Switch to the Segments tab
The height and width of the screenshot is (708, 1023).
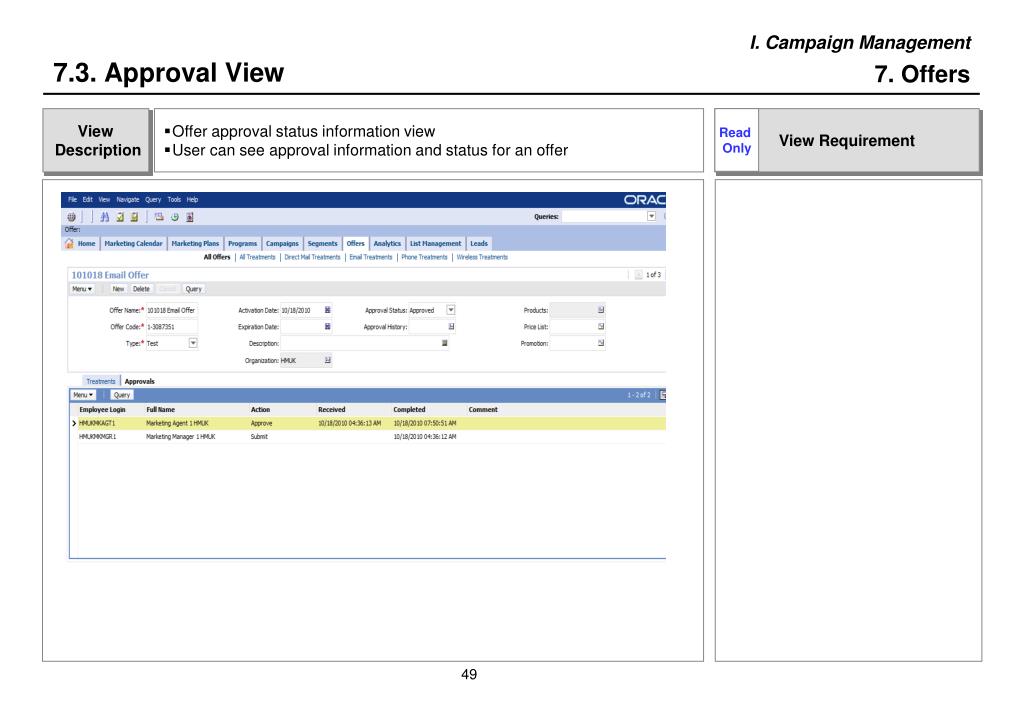point(323,243)
